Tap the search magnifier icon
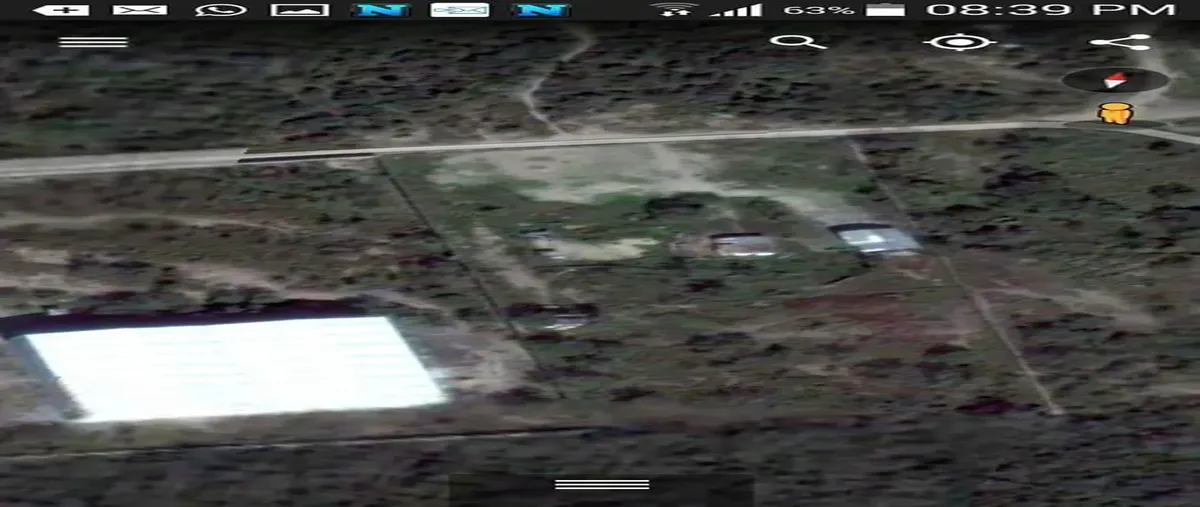Viewport: 1200px width, 507px height. 797,42
